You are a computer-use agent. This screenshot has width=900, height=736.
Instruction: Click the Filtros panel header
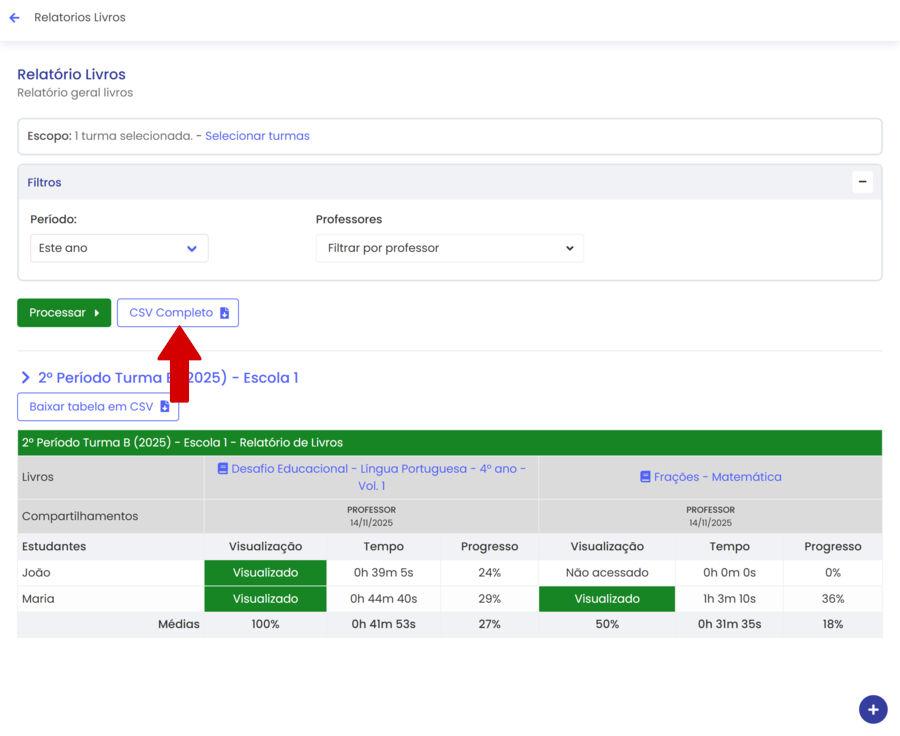44,183
